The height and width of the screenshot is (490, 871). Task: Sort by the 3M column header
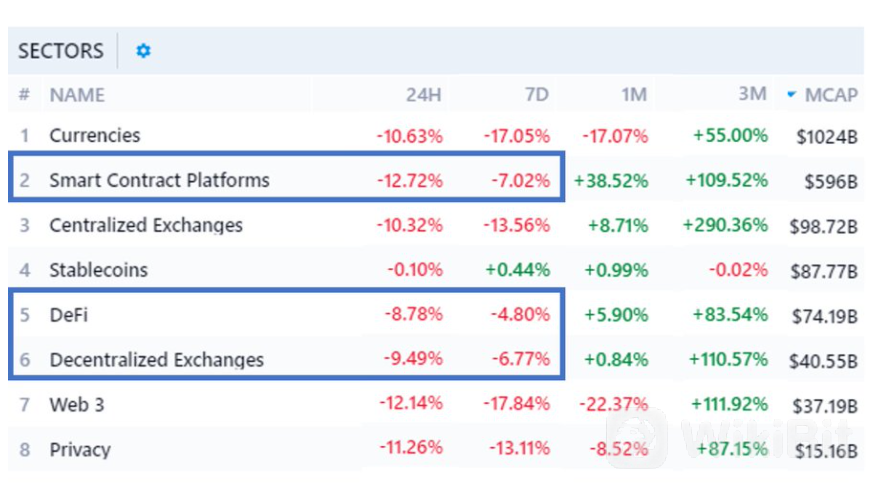pos(753,95)
